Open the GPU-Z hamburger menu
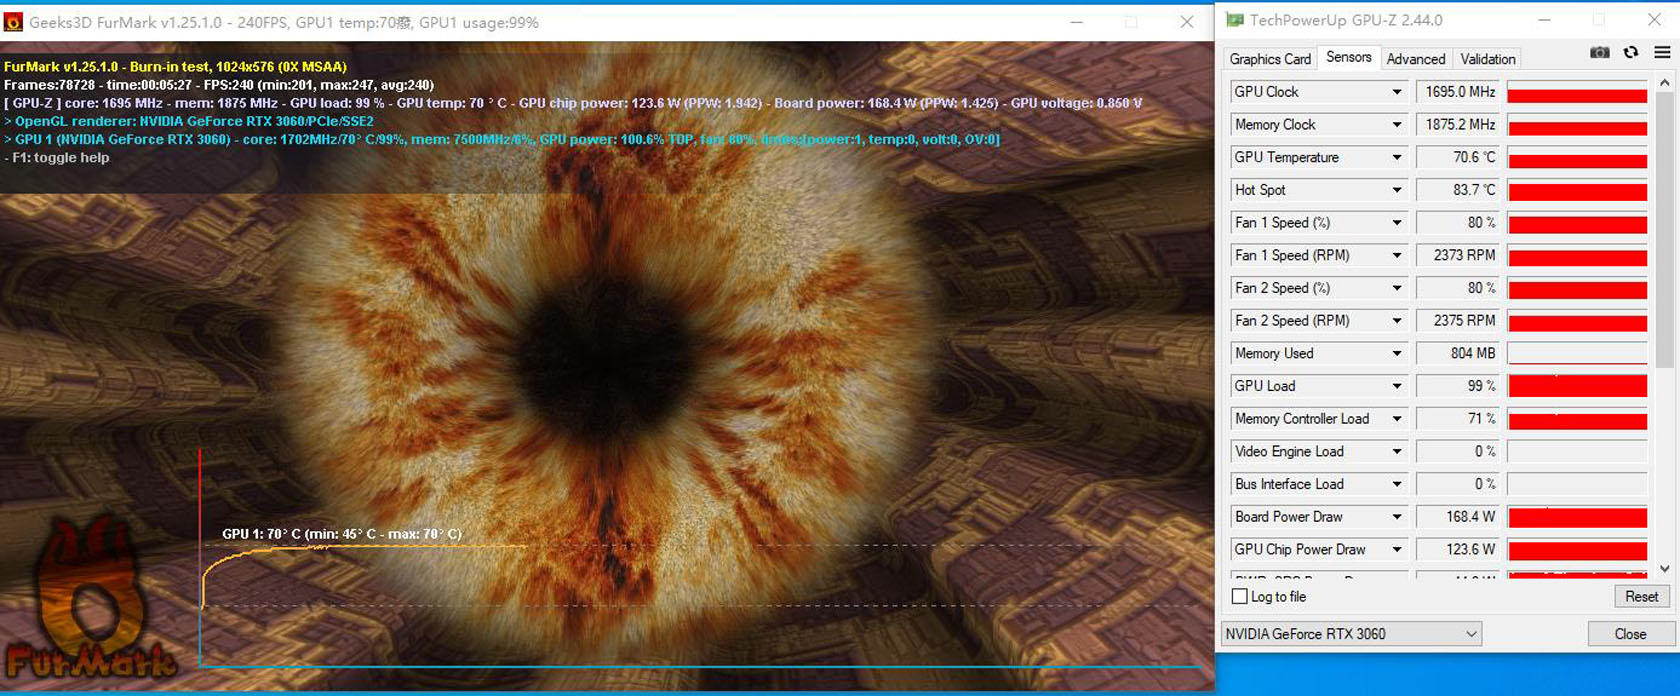 point(1662,53)
